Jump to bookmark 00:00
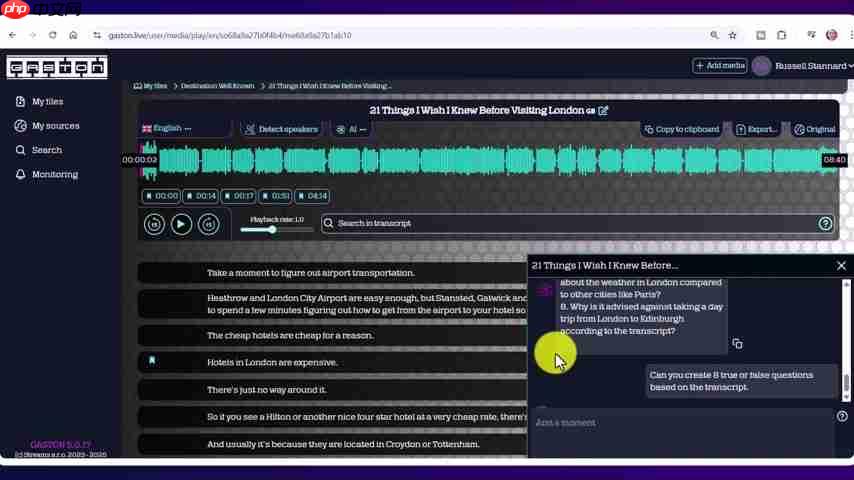 click(x=161, y=196)
